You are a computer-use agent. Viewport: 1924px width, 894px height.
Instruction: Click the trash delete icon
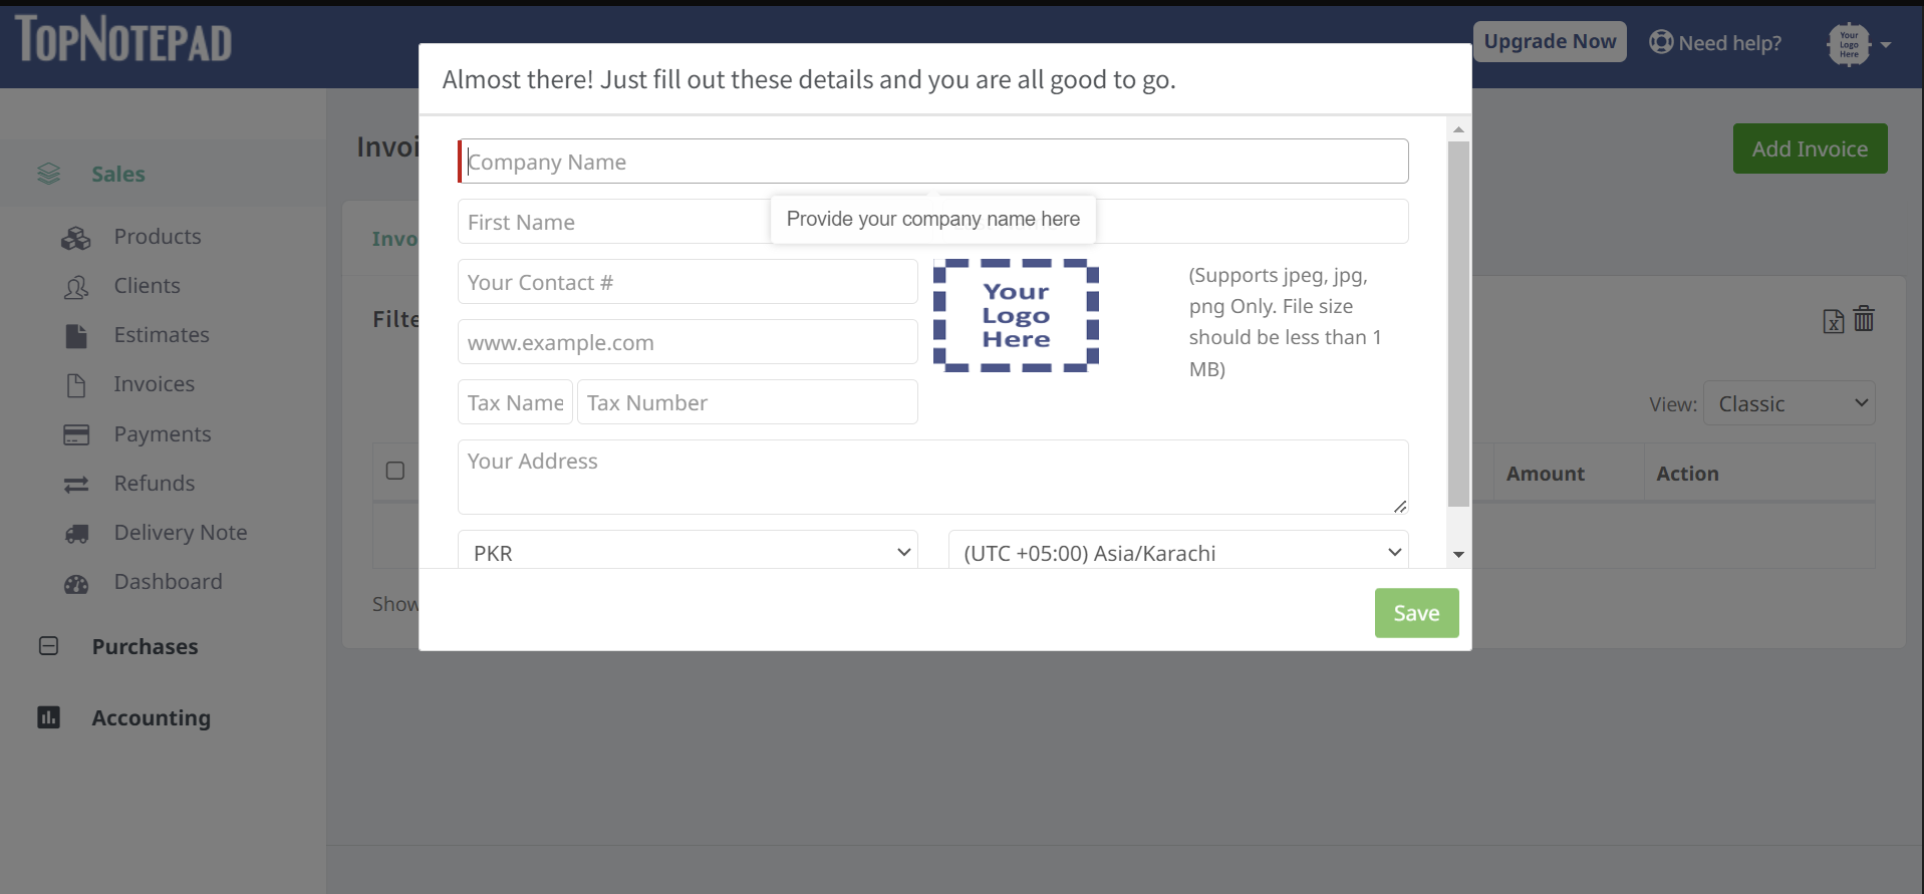[1864, 319]
